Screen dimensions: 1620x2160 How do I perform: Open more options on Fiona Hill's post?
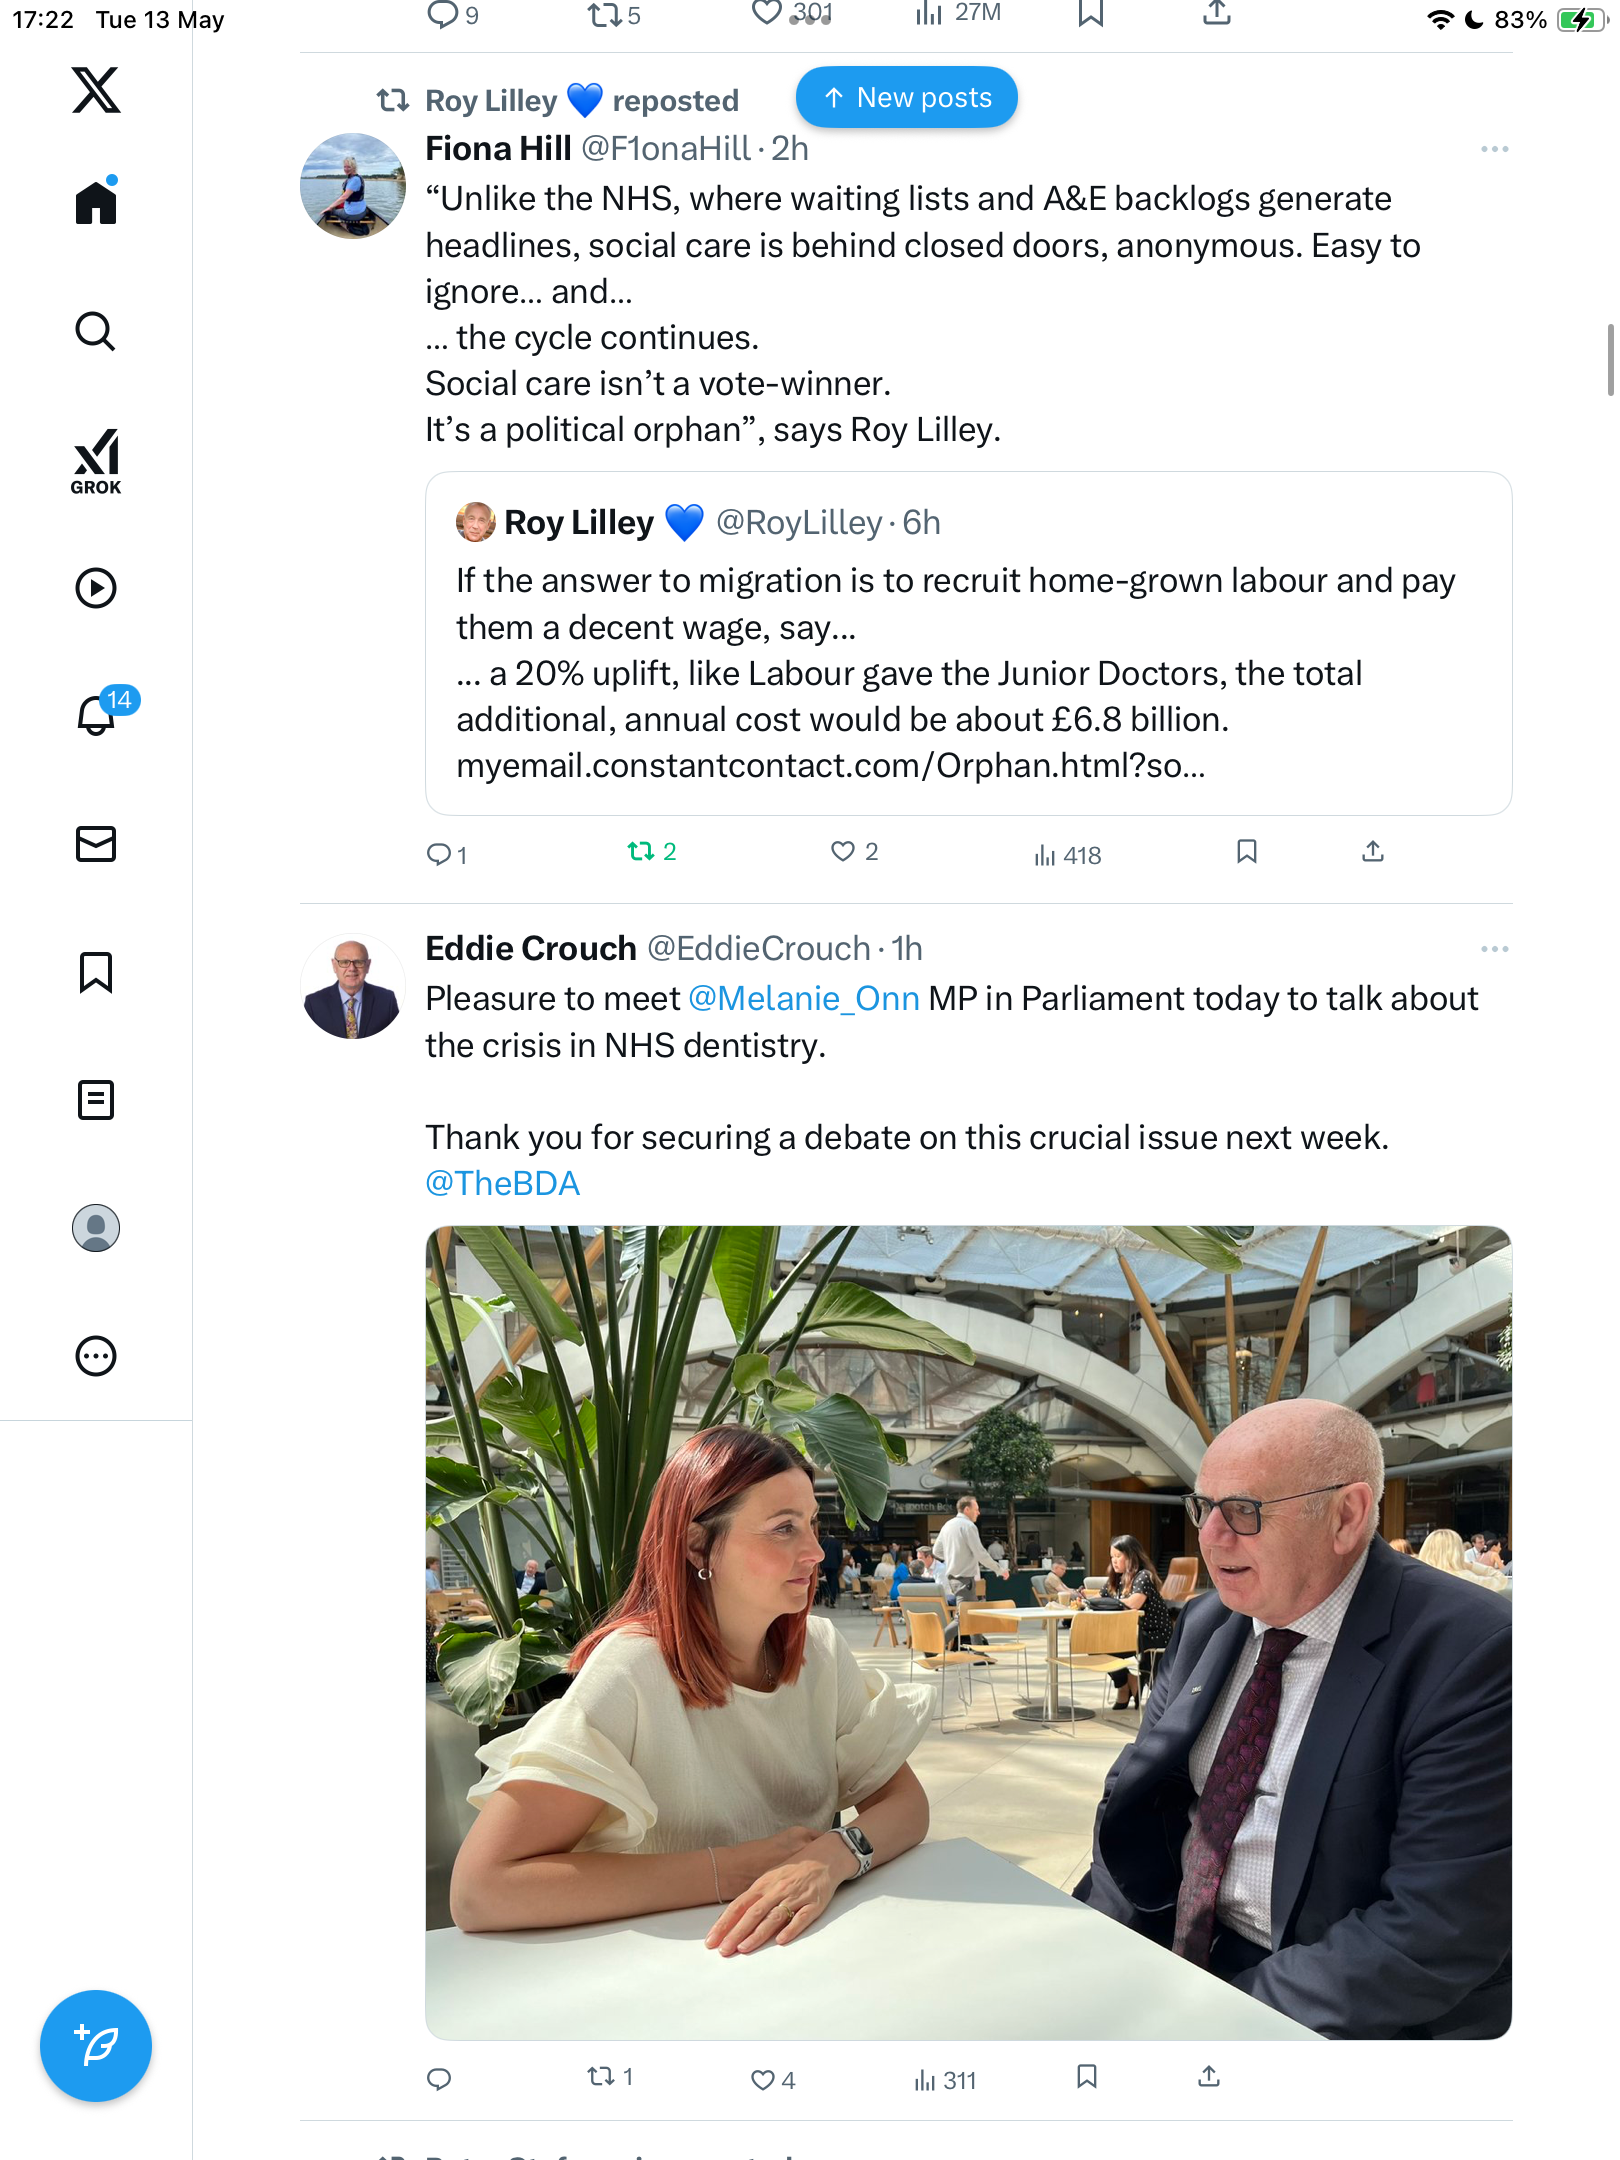[1494, 149]
